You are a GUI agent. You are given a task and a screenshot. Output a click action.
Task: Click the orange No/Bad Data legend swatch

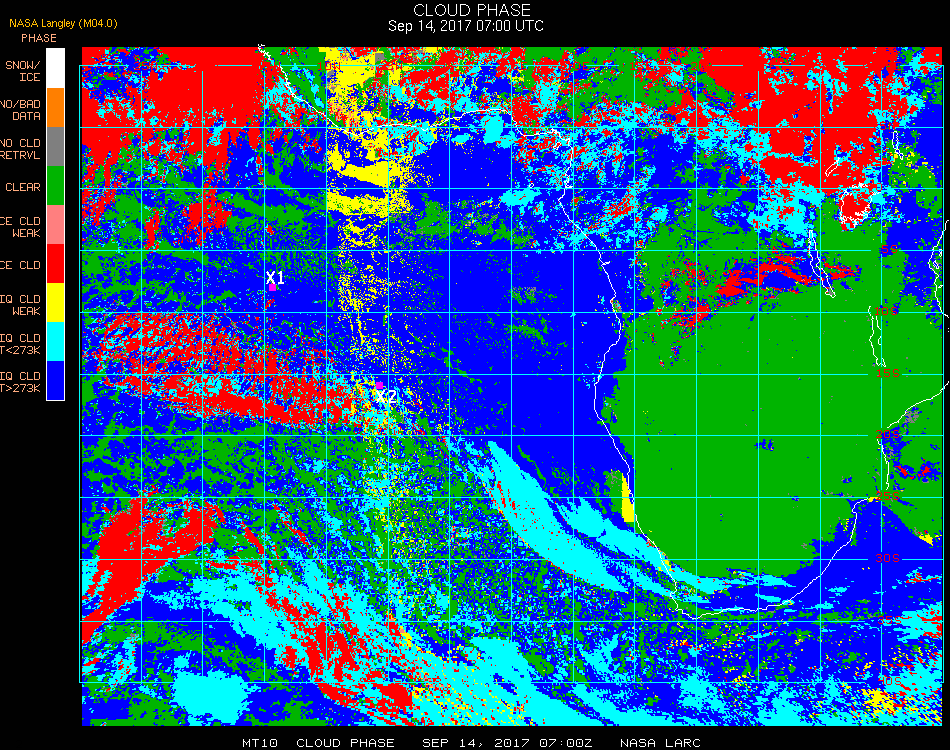tap(55, 108)
